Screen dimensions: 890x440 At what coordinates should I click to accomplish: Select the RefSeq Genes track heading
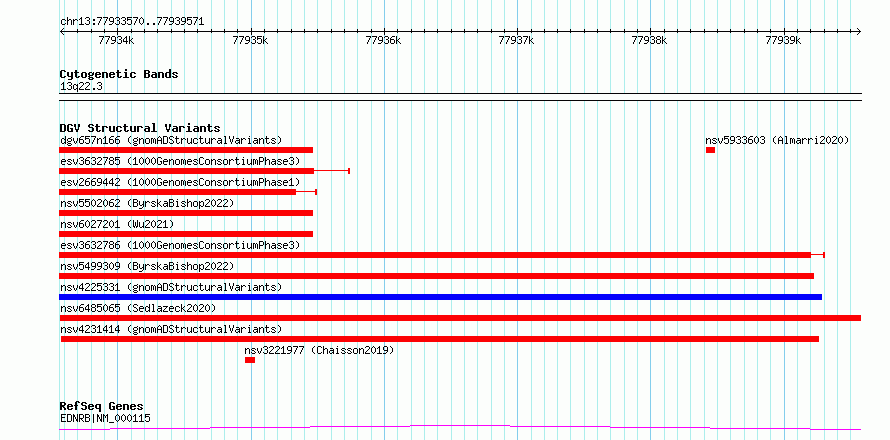(102, 406)
